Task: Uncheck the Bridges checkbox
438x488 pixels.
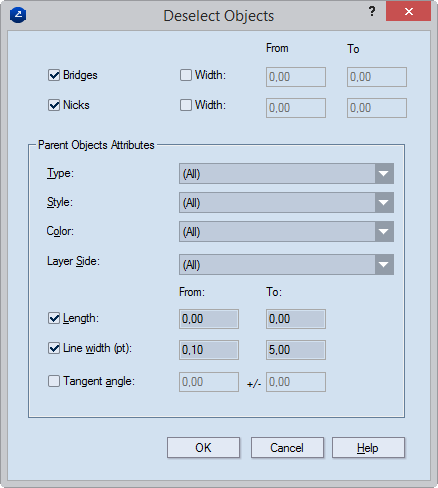Action: [54, 75]
